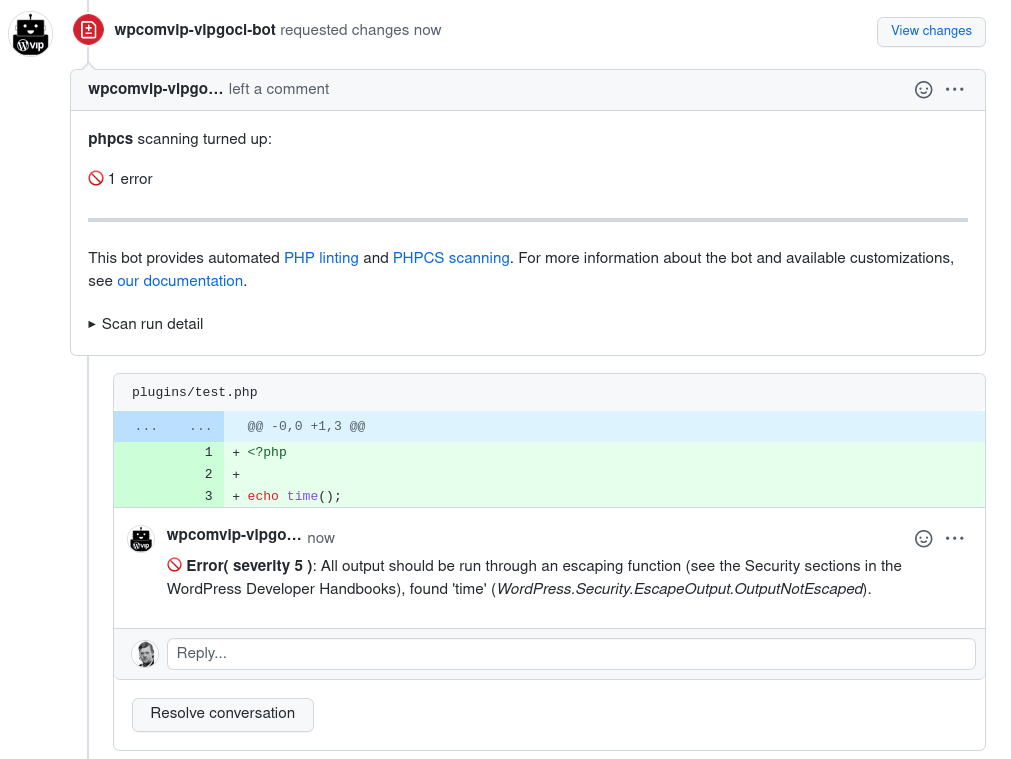Click inside the Reply text field
1011x759 pixels.
[x=570, y=653]
